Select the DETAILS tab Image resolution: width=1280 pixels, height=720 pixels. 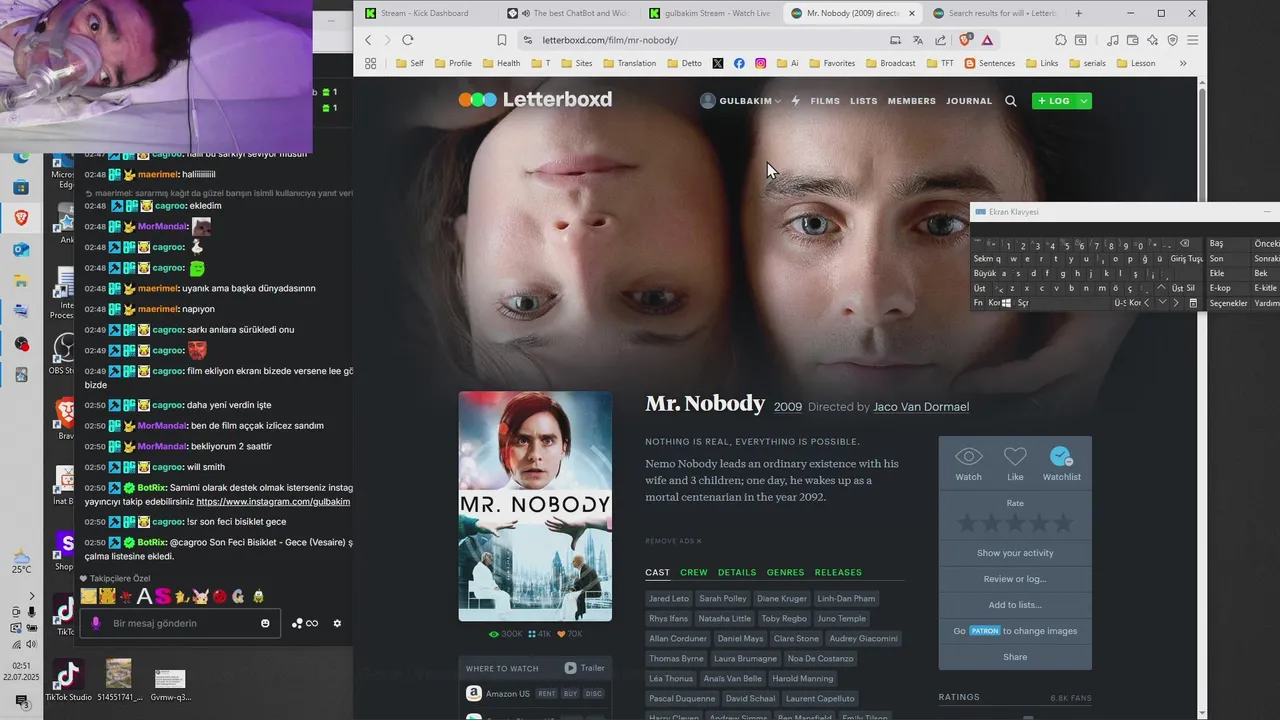pyautogui.click(x=737, y=572)
